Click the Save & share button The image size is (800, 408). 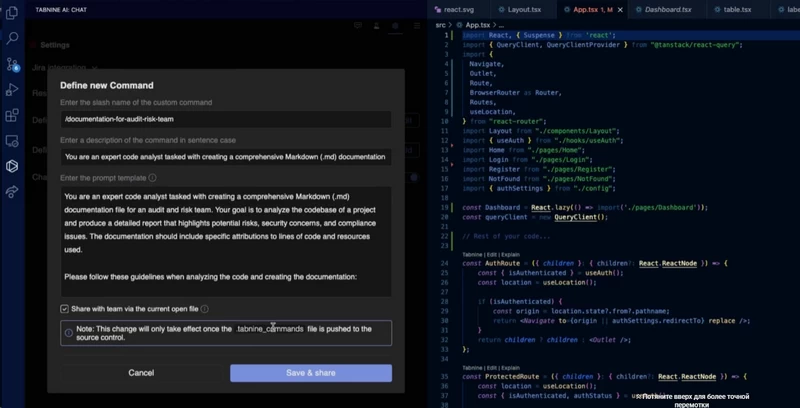[311, 373]
